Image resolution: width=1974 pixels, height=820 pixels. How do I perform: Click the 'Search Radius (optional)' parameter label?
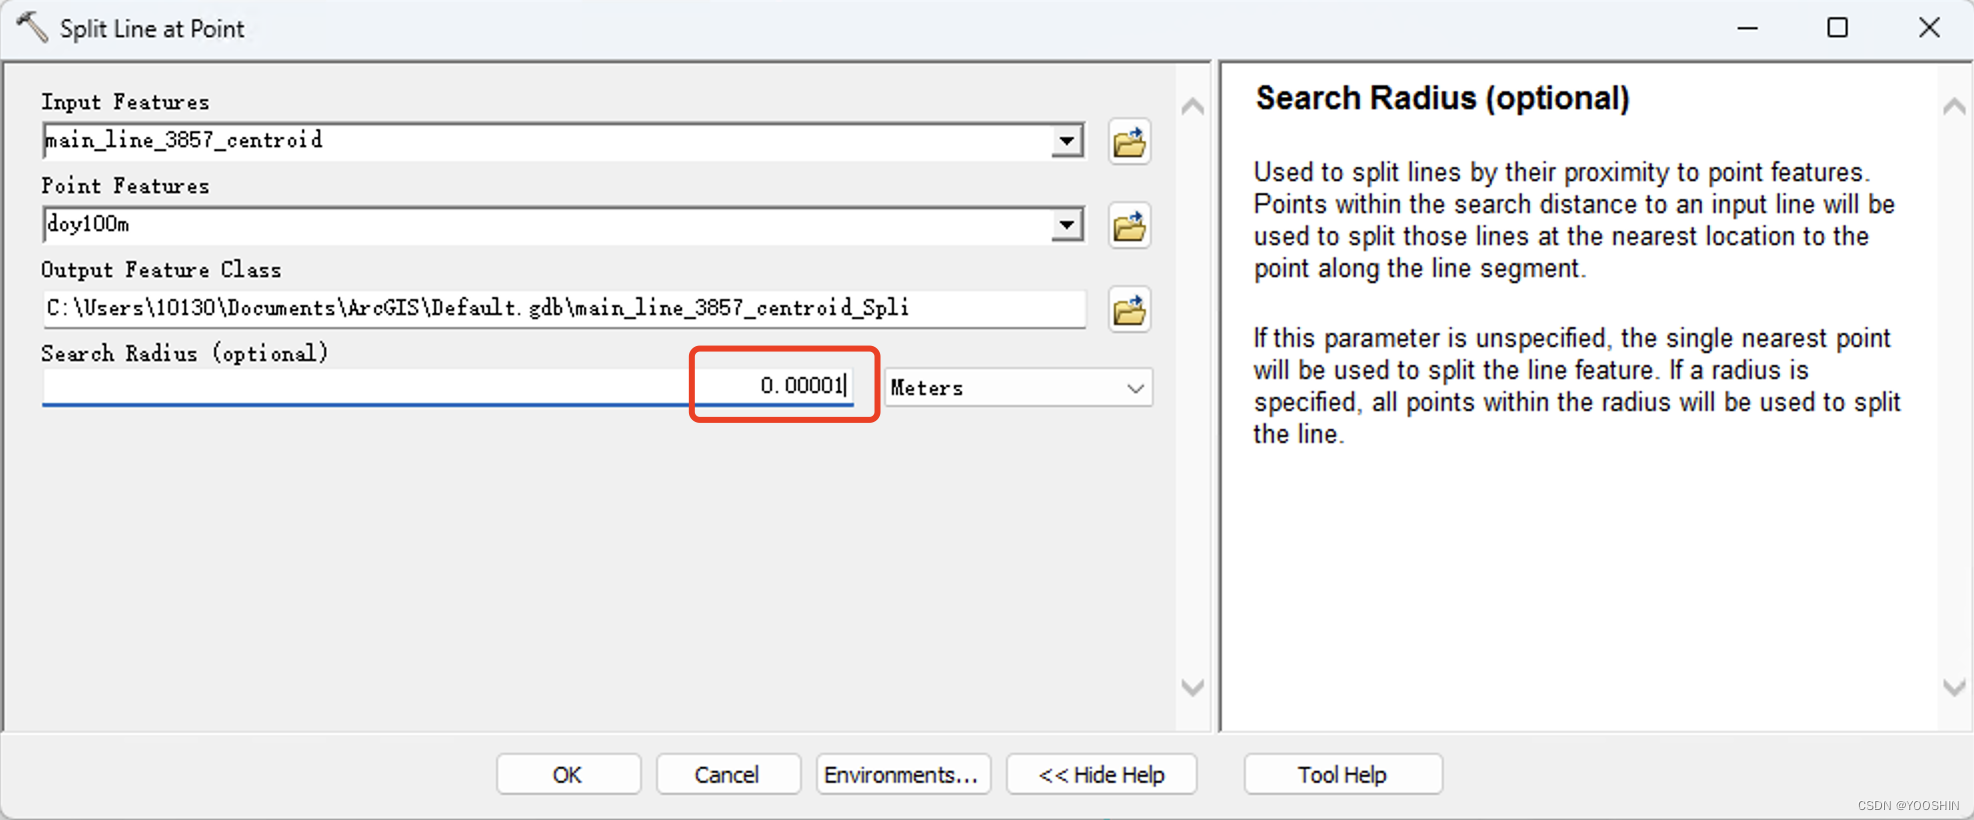click(x=185, y=353)
